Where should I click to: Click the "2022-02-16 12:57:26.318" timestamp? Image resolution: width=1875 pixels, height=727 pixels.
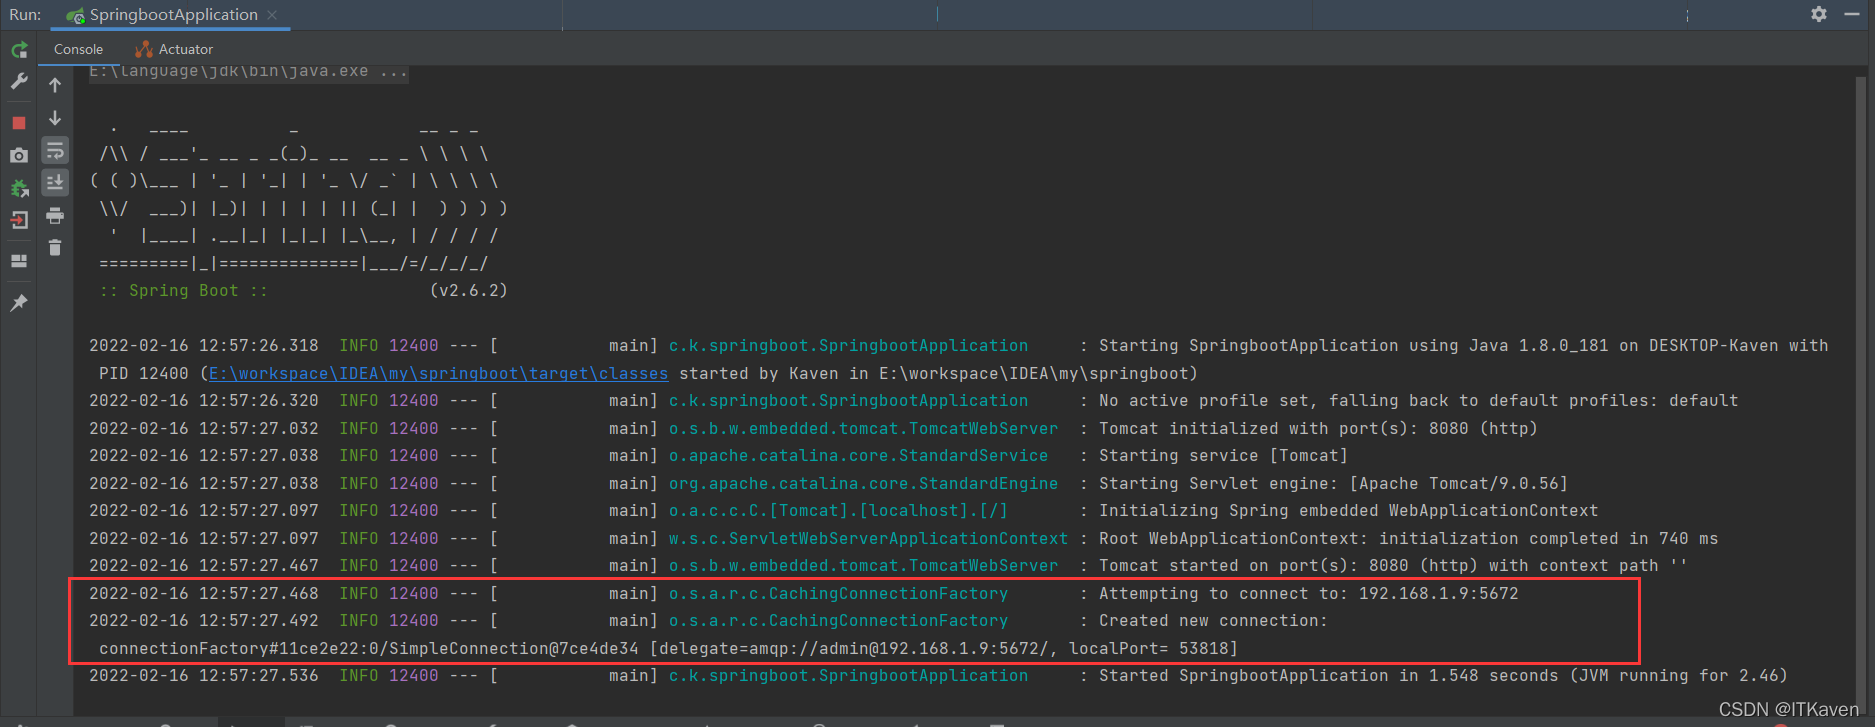click(x=204, y=346)
